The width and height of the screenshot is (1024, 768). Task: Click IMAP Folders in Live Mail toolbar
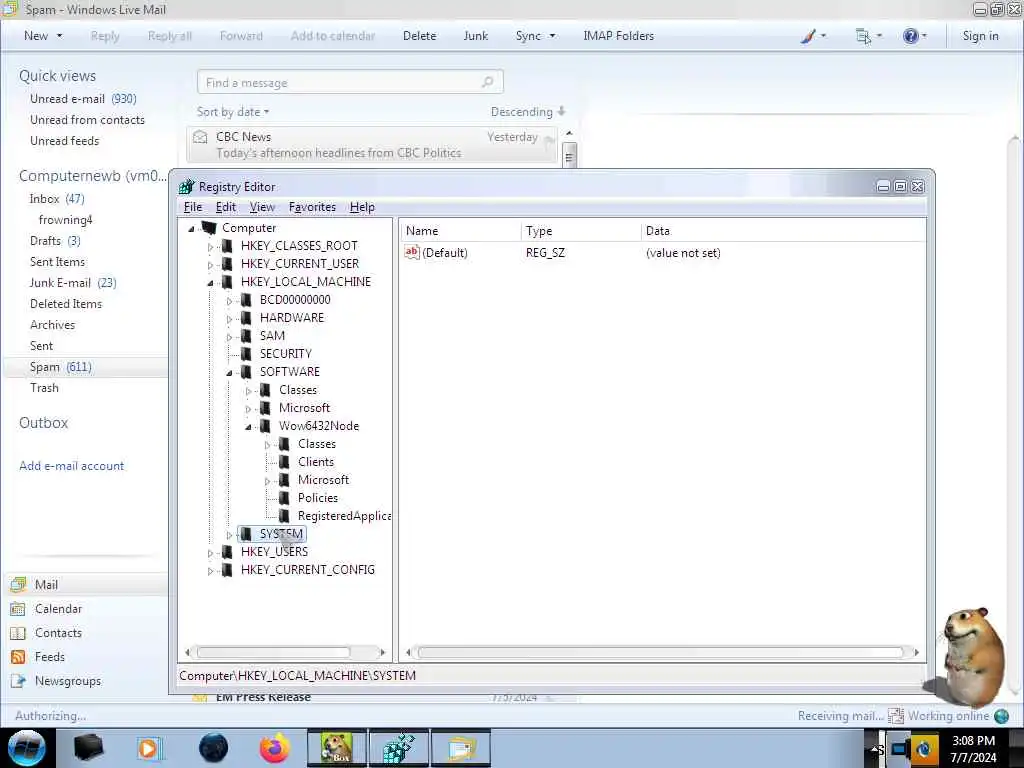point(618,36)
